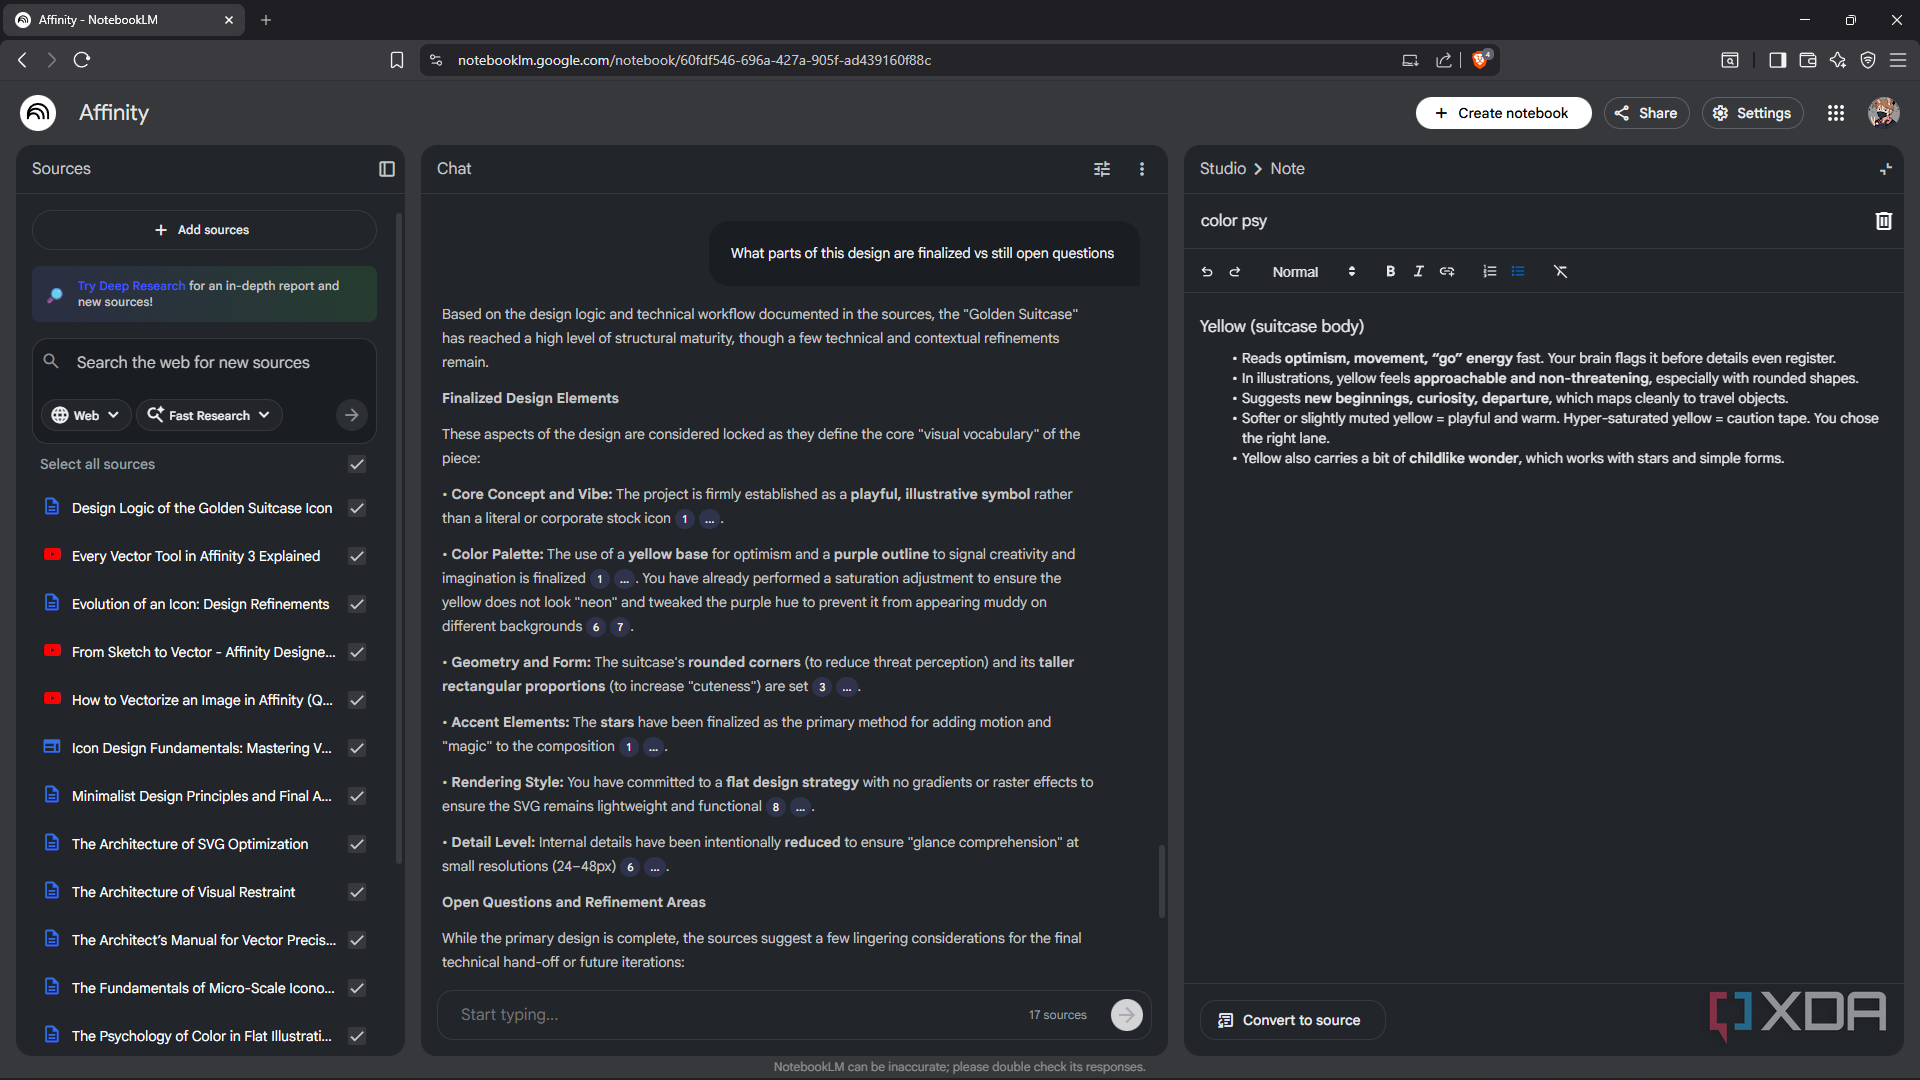The image size is (1920, 1080).
Task: Expand citation ellipsis after Detail Level
Action: [654, 867]
